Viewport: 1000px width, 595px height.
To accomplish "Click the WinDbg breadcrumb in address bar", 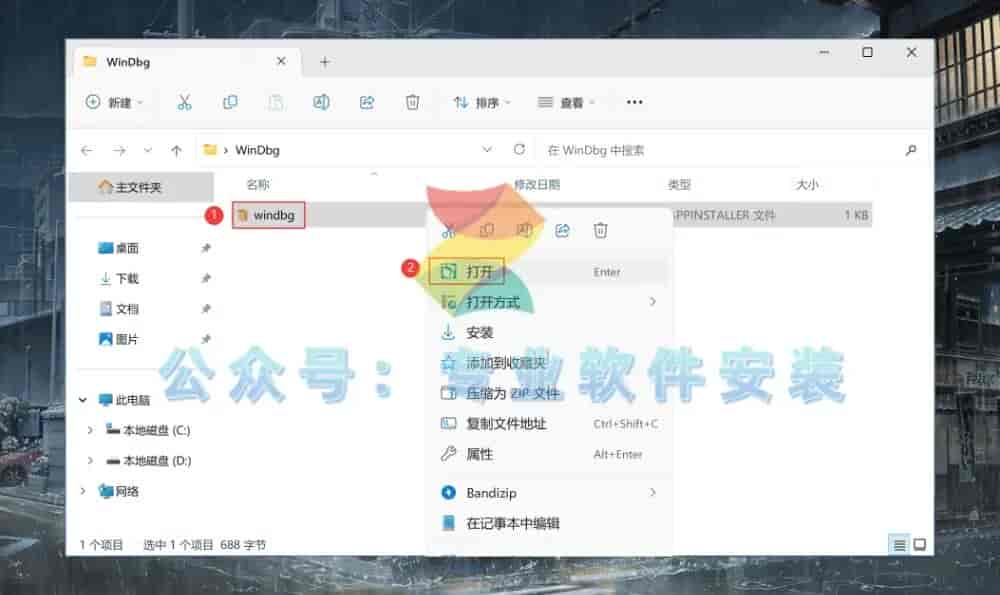I will pos(258,150).
